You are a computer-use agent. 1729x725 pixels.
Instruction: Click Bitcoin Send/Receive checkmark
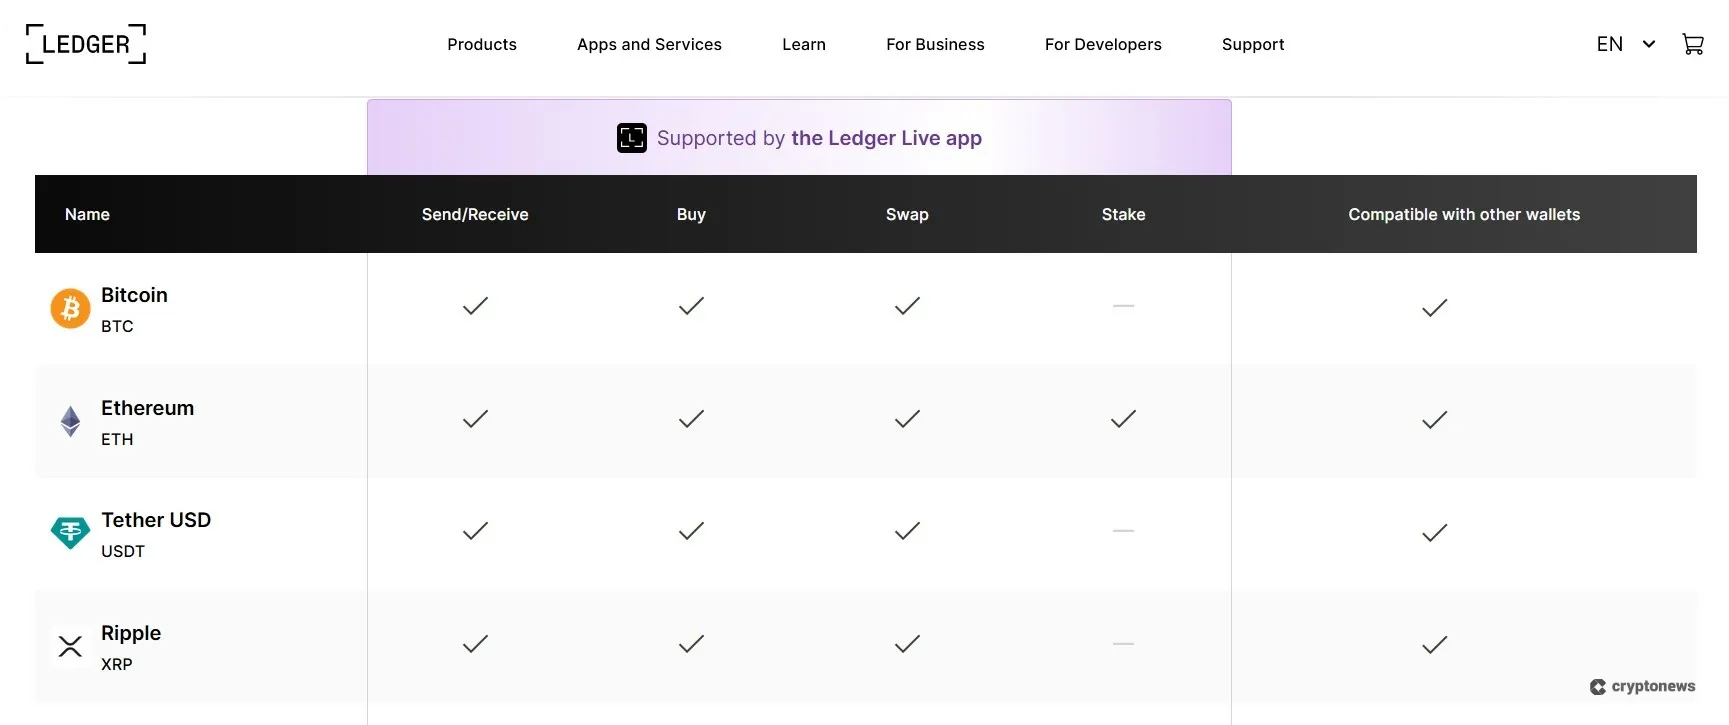coord(475,306)
